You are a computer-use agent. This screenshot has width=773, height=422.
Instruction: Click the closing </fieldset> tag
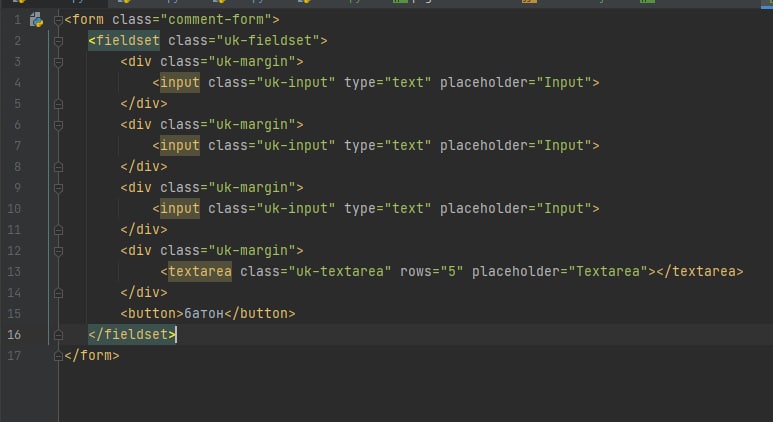pyautogui.click(x=132, y=335)
